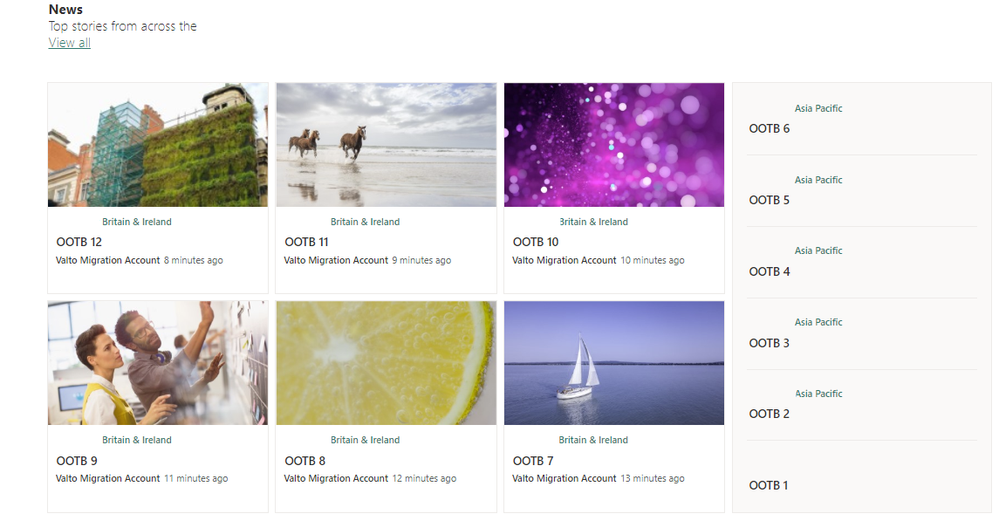Open the OOTB 9 article title

point(77,460)
